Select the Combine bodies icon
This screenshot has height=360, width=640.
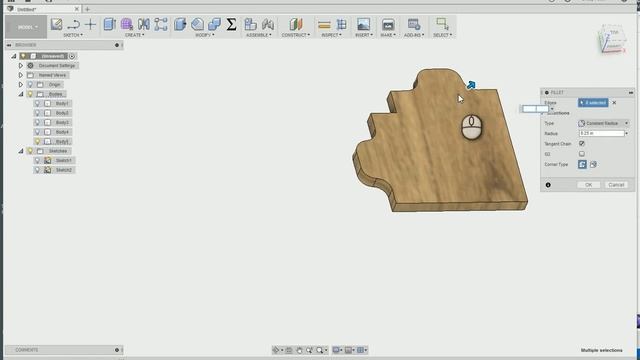[214, 24]
